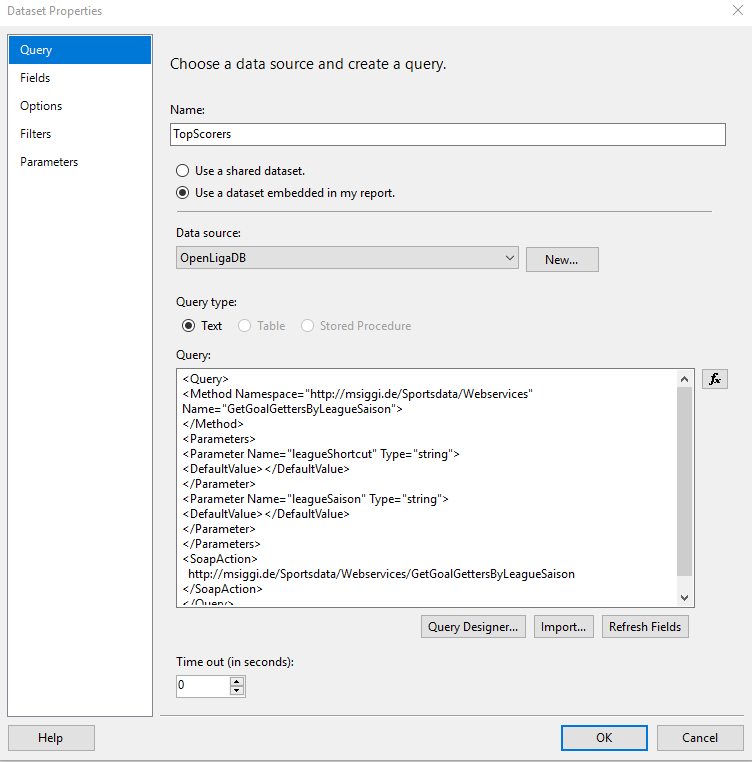Open the Options page
The height and width of the screenshot is (762, 752).
[x=41, y=106]
